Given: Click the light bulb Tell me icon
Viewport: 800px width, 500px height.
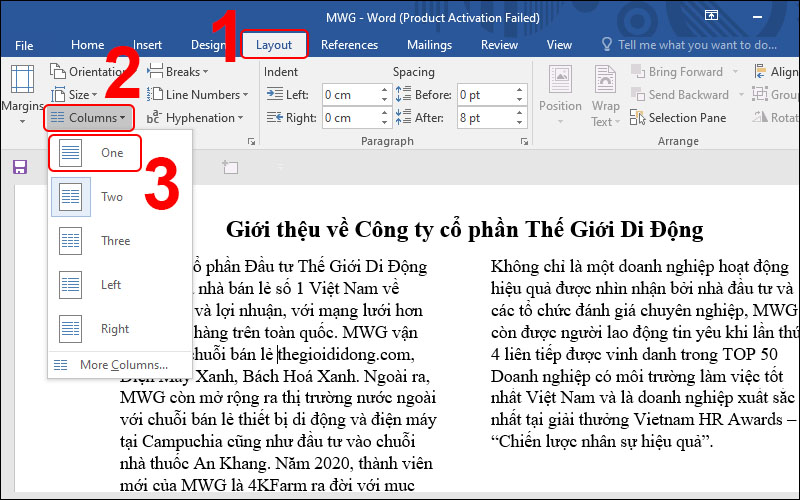Looking at the screenshot, I should (607, 44).
